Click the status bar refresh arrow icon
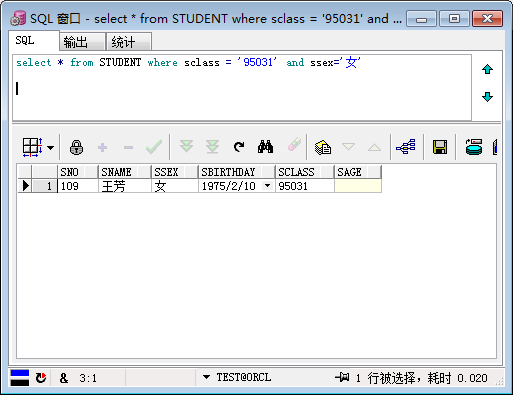 pos(41,378)
